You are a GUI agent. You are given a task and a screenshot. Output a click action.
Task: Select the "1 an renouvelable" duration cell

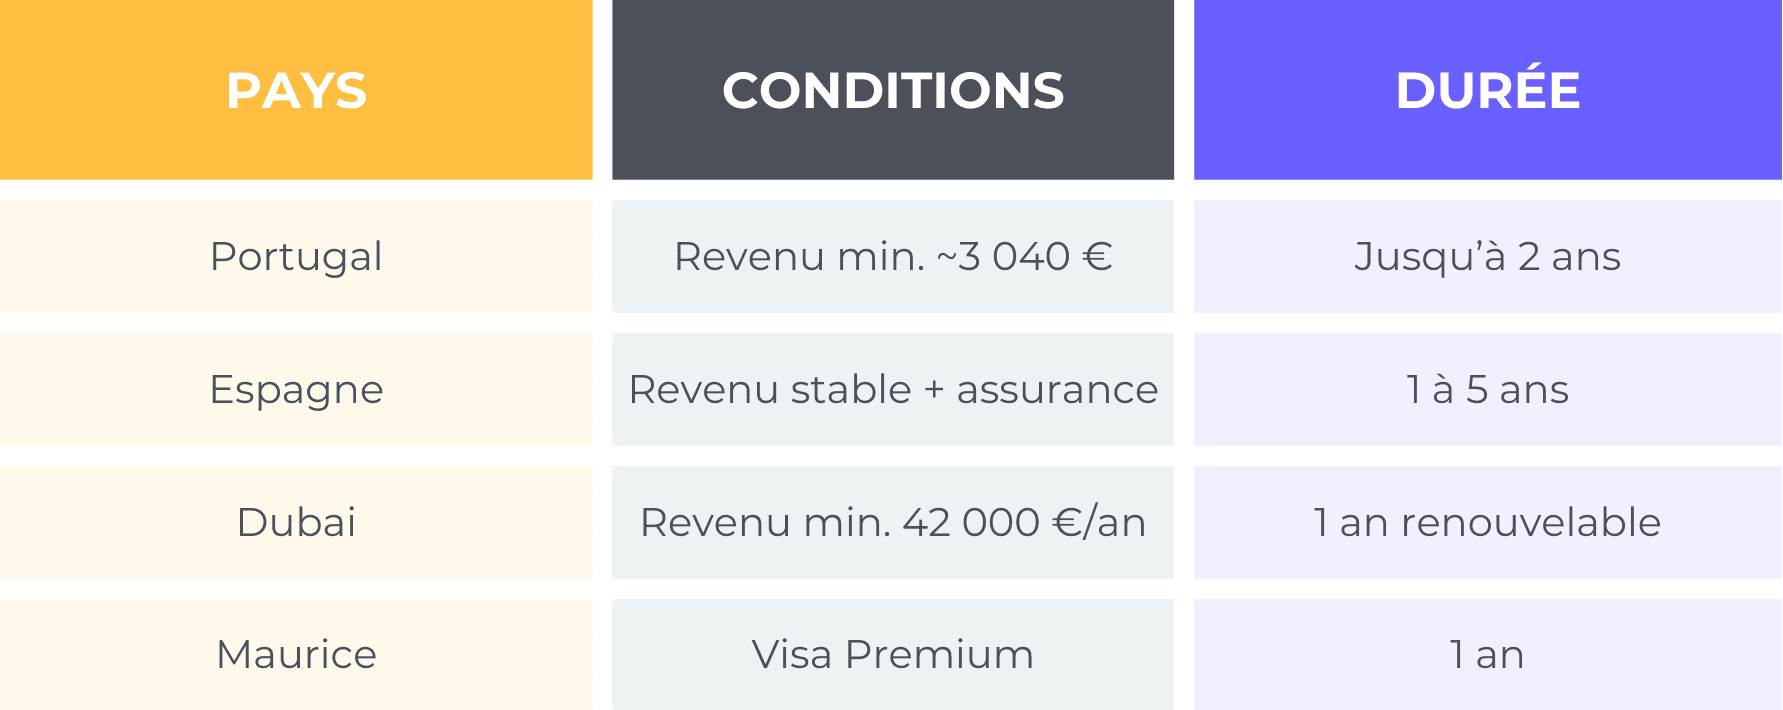(x=1487, y=522)
